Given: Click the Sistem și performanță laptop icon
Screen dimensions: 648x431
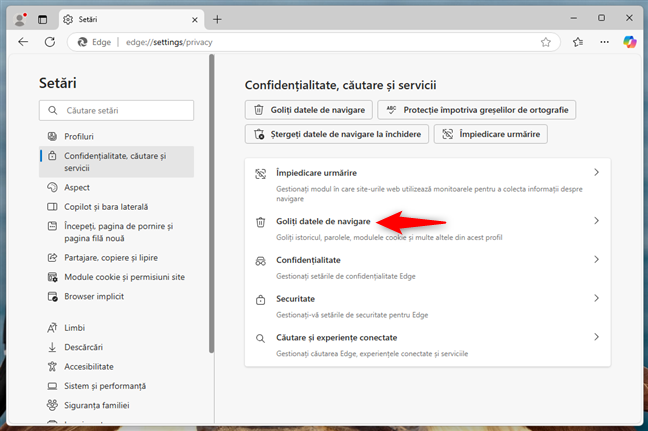Looking at the screenshot, I should [x=52, y=386].
